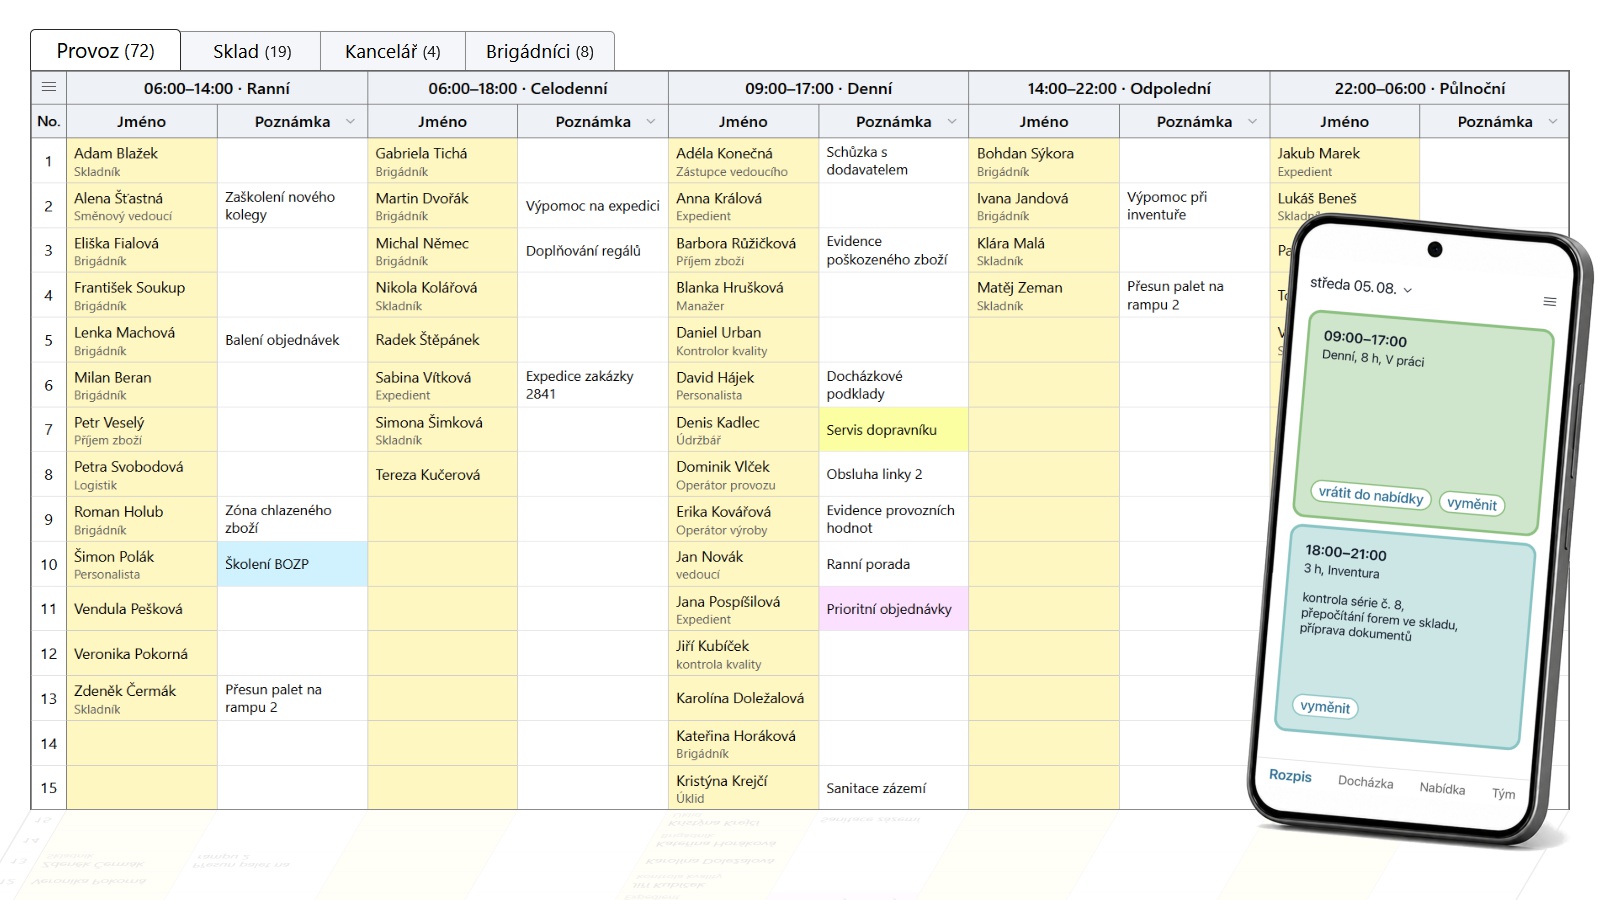Image resolution: width=1600 pixels, height=900 pixels.
Task: Open the Poznámka dropdown under the Denní shift
Action: tap(952, 122)
